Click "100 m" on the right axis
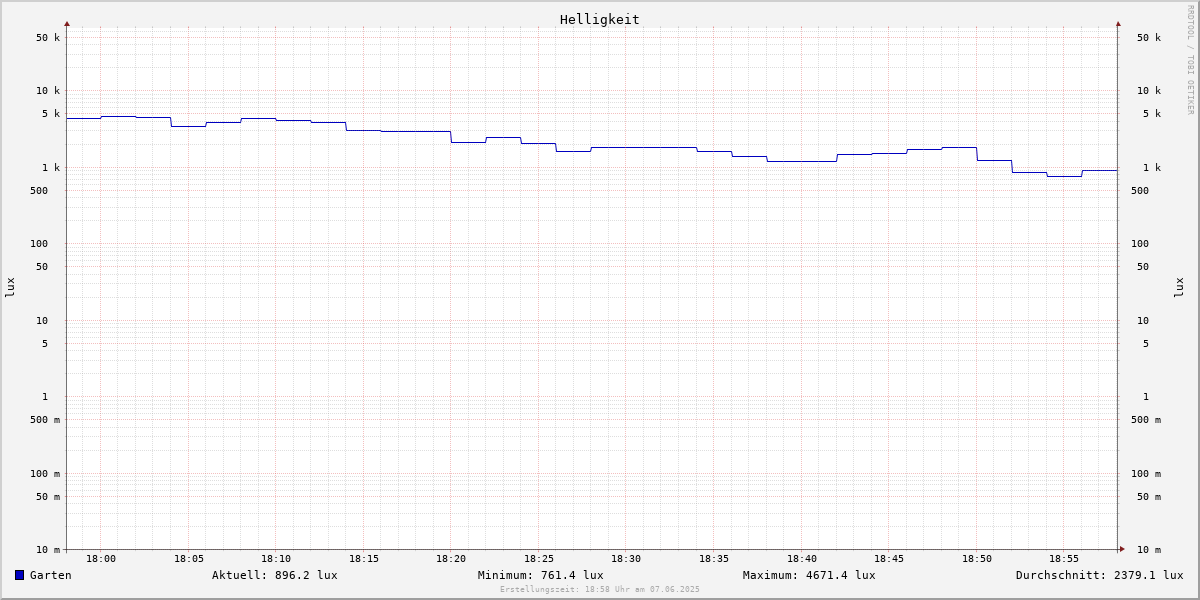The image size is (1200, 600). point(1146,474)
